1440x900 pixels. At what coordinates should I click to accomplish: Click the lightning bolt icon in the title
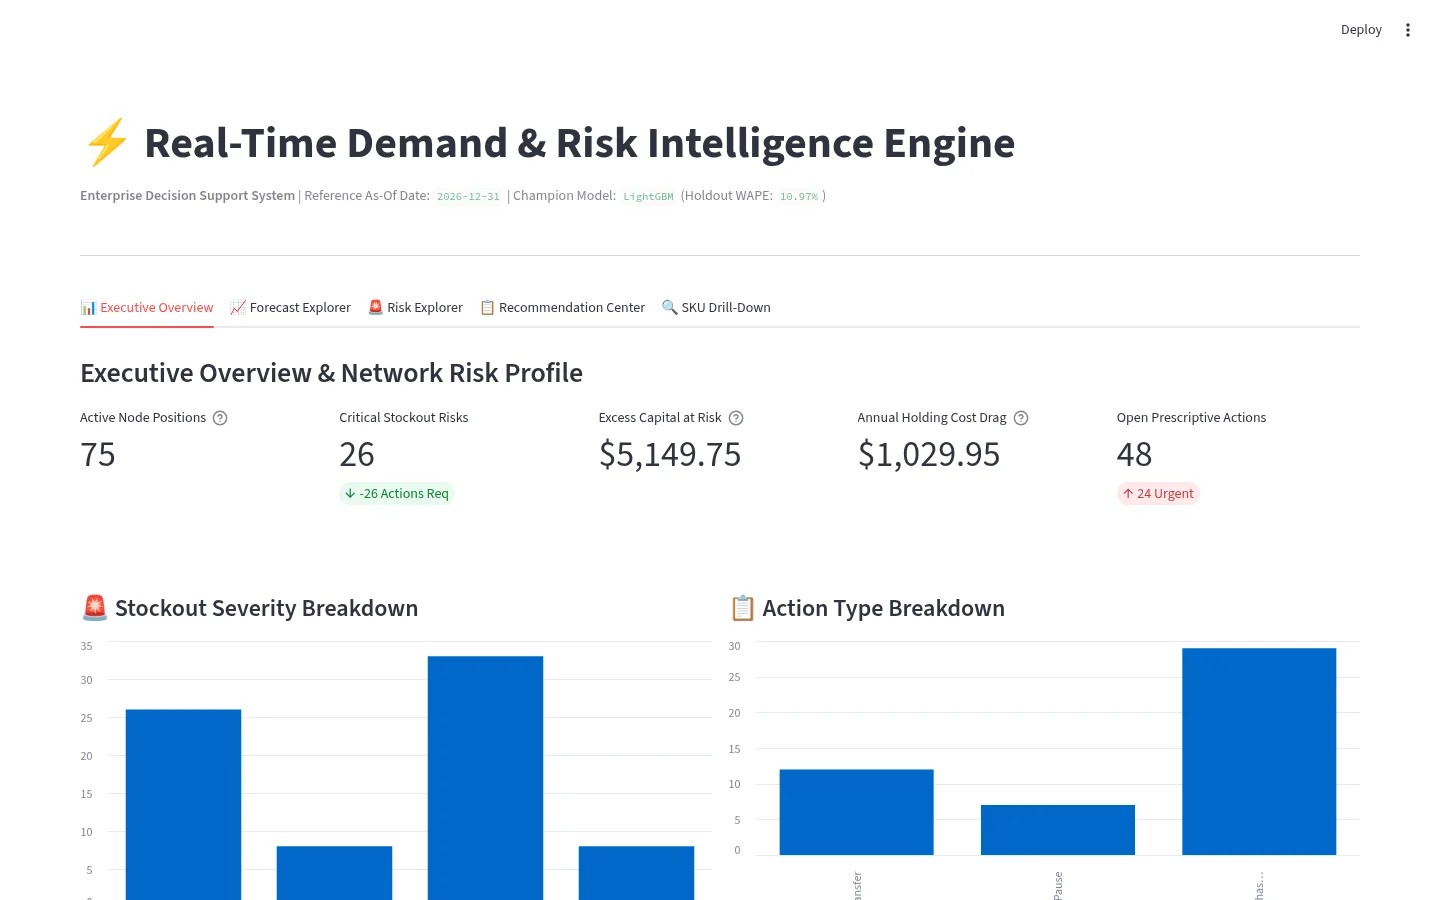click(106, 143)
